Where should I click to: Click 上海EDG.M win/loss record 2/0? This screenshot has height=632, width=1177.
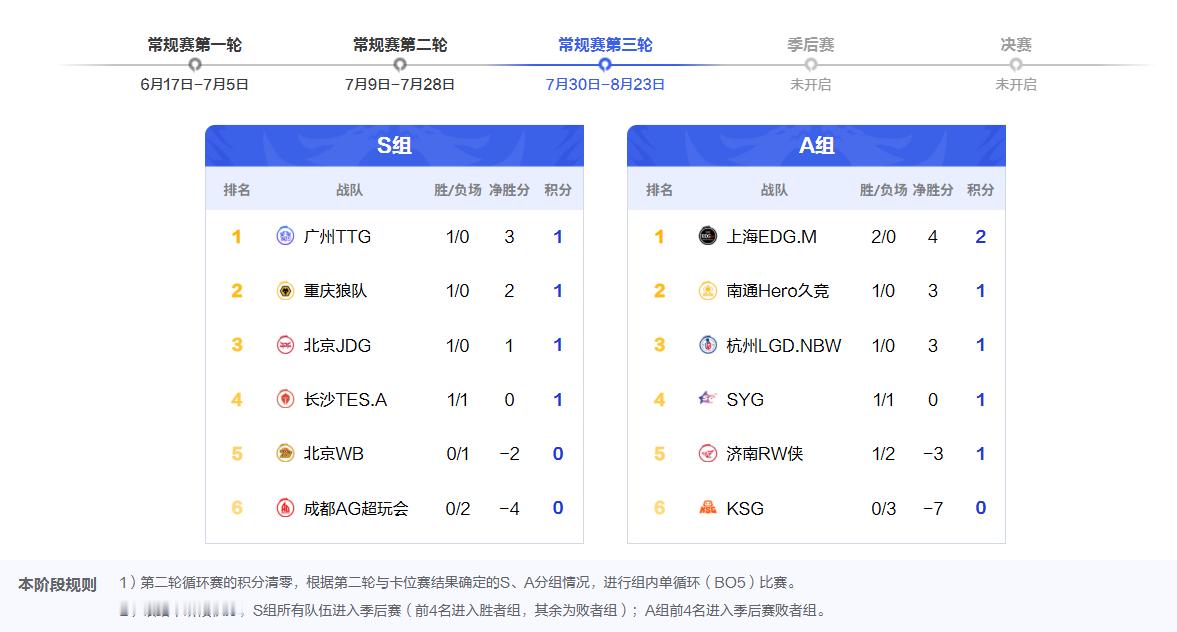884,236
